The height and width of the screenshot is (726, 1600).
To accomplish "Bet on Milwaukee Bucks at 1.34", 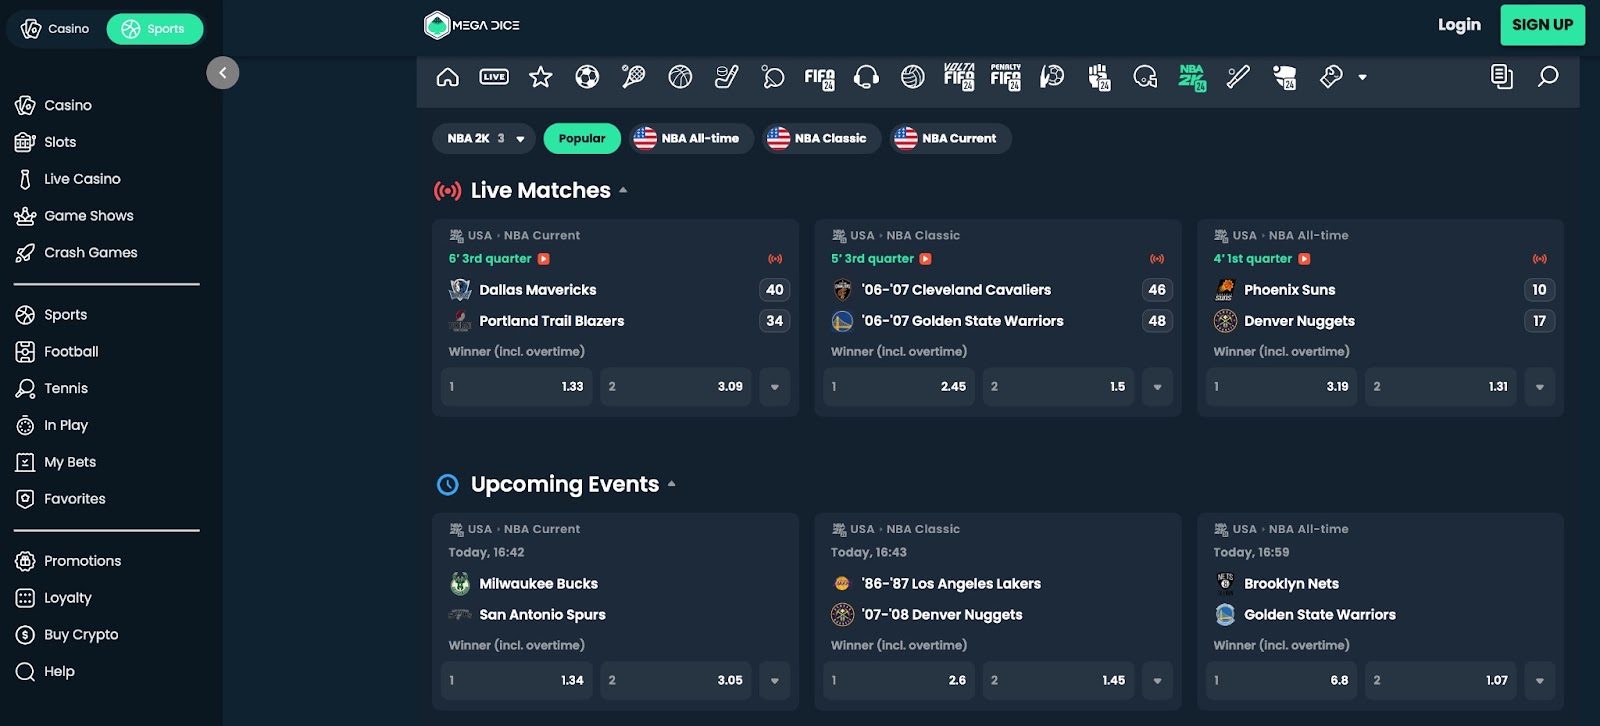I will (517, 681).
